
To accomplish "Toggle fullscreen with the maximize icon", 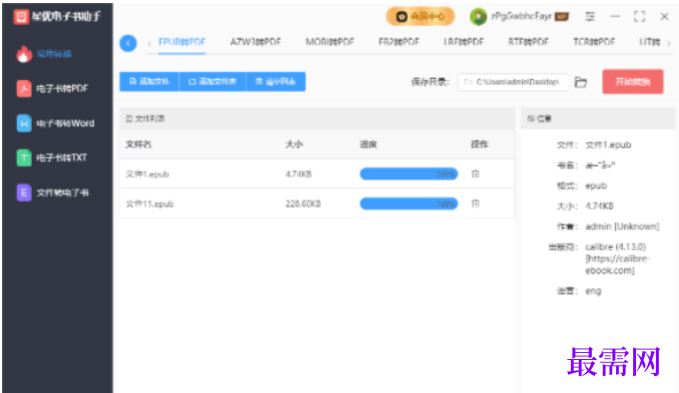I will click(640, 16).
